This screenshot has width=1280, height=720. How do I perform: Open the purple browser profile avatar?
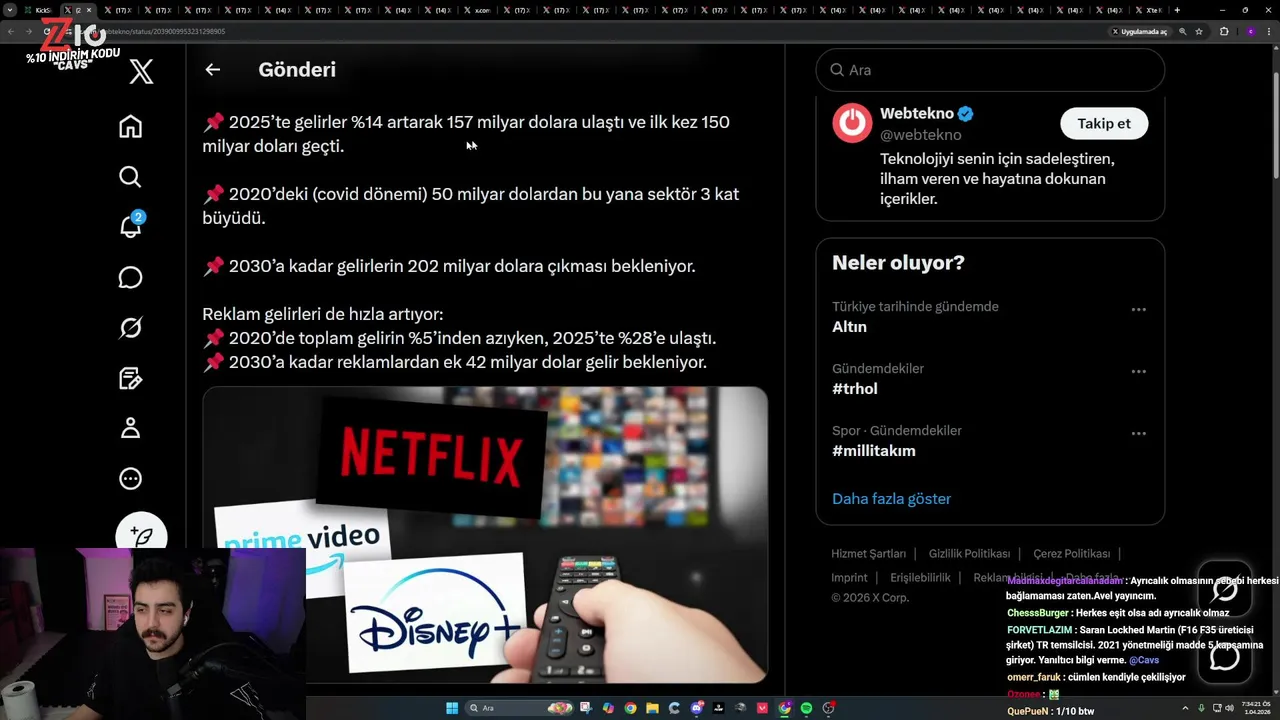tap(1251, 31)
